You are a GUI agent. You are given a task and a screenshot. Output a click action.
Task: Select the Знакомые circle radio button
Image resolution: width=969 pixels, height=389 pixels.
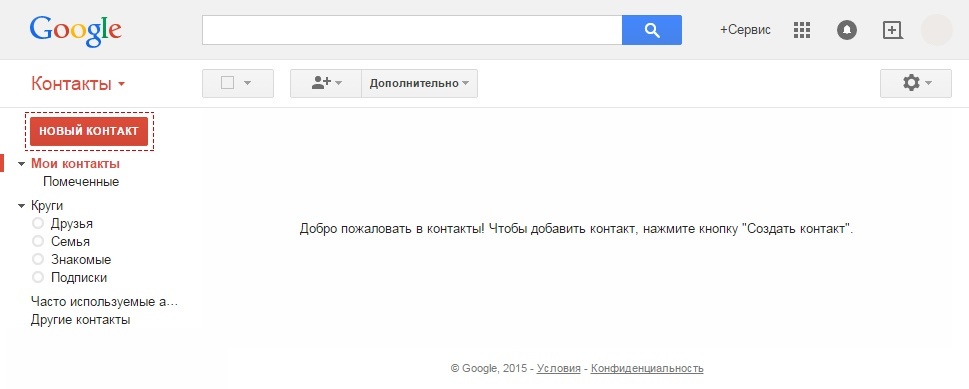click(x=38, y=259)
